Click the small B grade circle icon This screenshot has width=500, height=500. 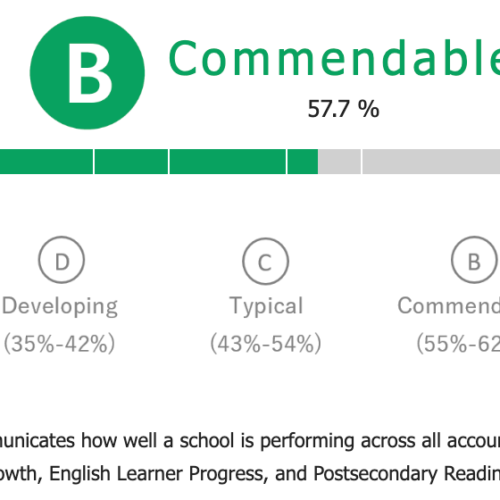pyautogui.click(x=475, y=260)
